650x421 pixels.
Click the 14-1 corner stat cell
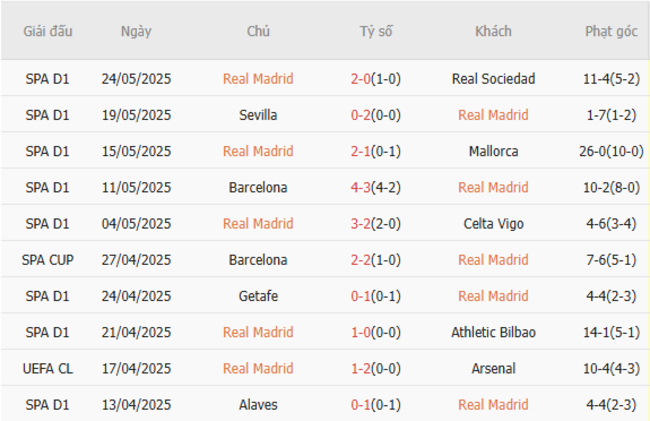point(611,332)
